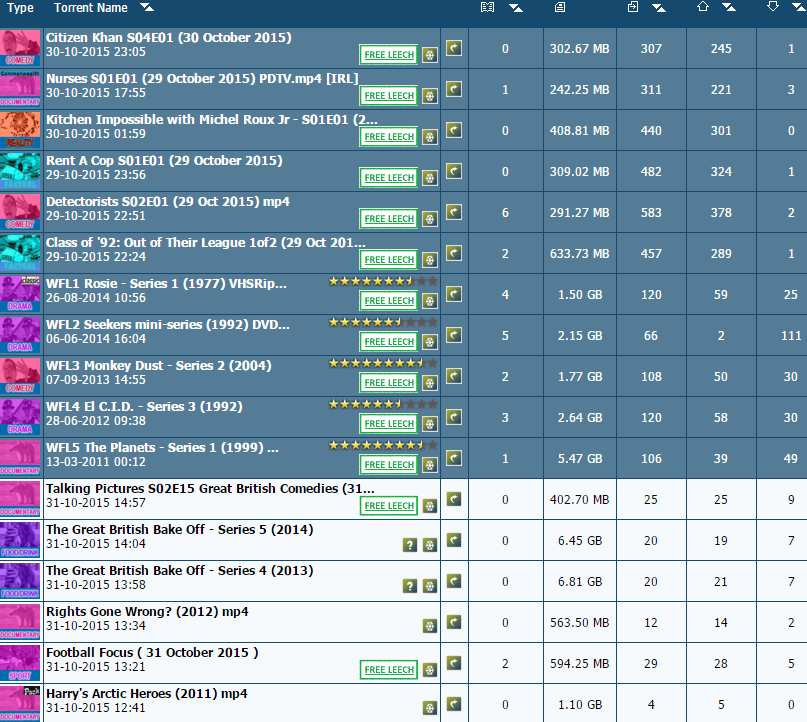Viewport: 807px width, 722px height.
Task: Click the star rating on WFL3 Monkey Dust
Action: (383, 363)
